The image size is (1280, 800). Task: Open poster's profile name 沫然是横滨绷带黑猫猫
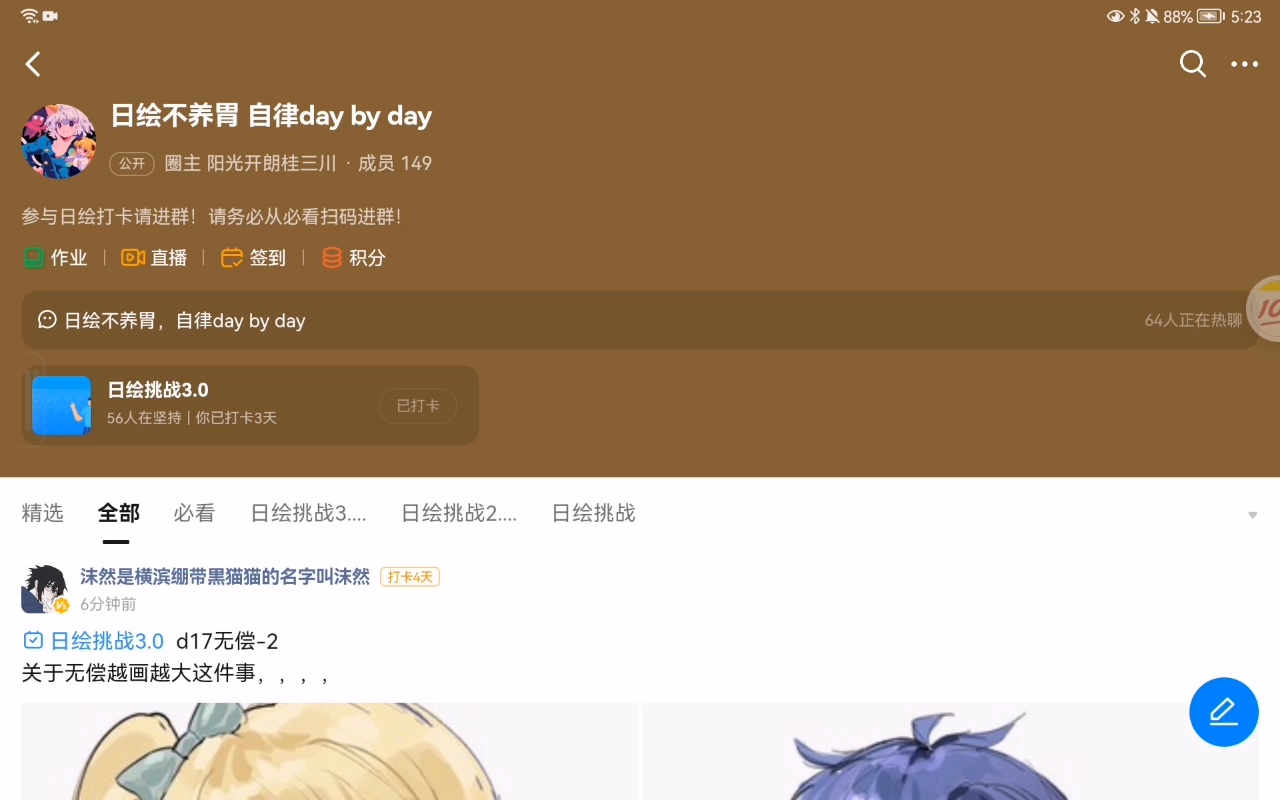point(225,577)
